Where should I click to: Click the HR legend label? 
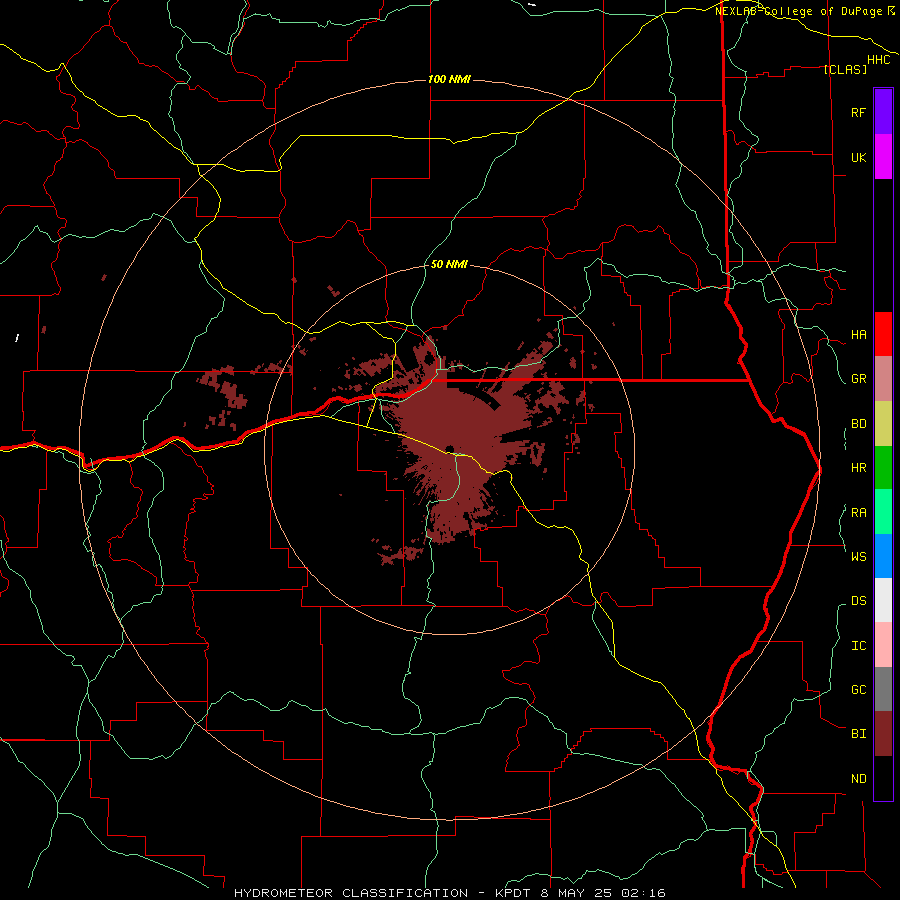[x=858, y=468]
